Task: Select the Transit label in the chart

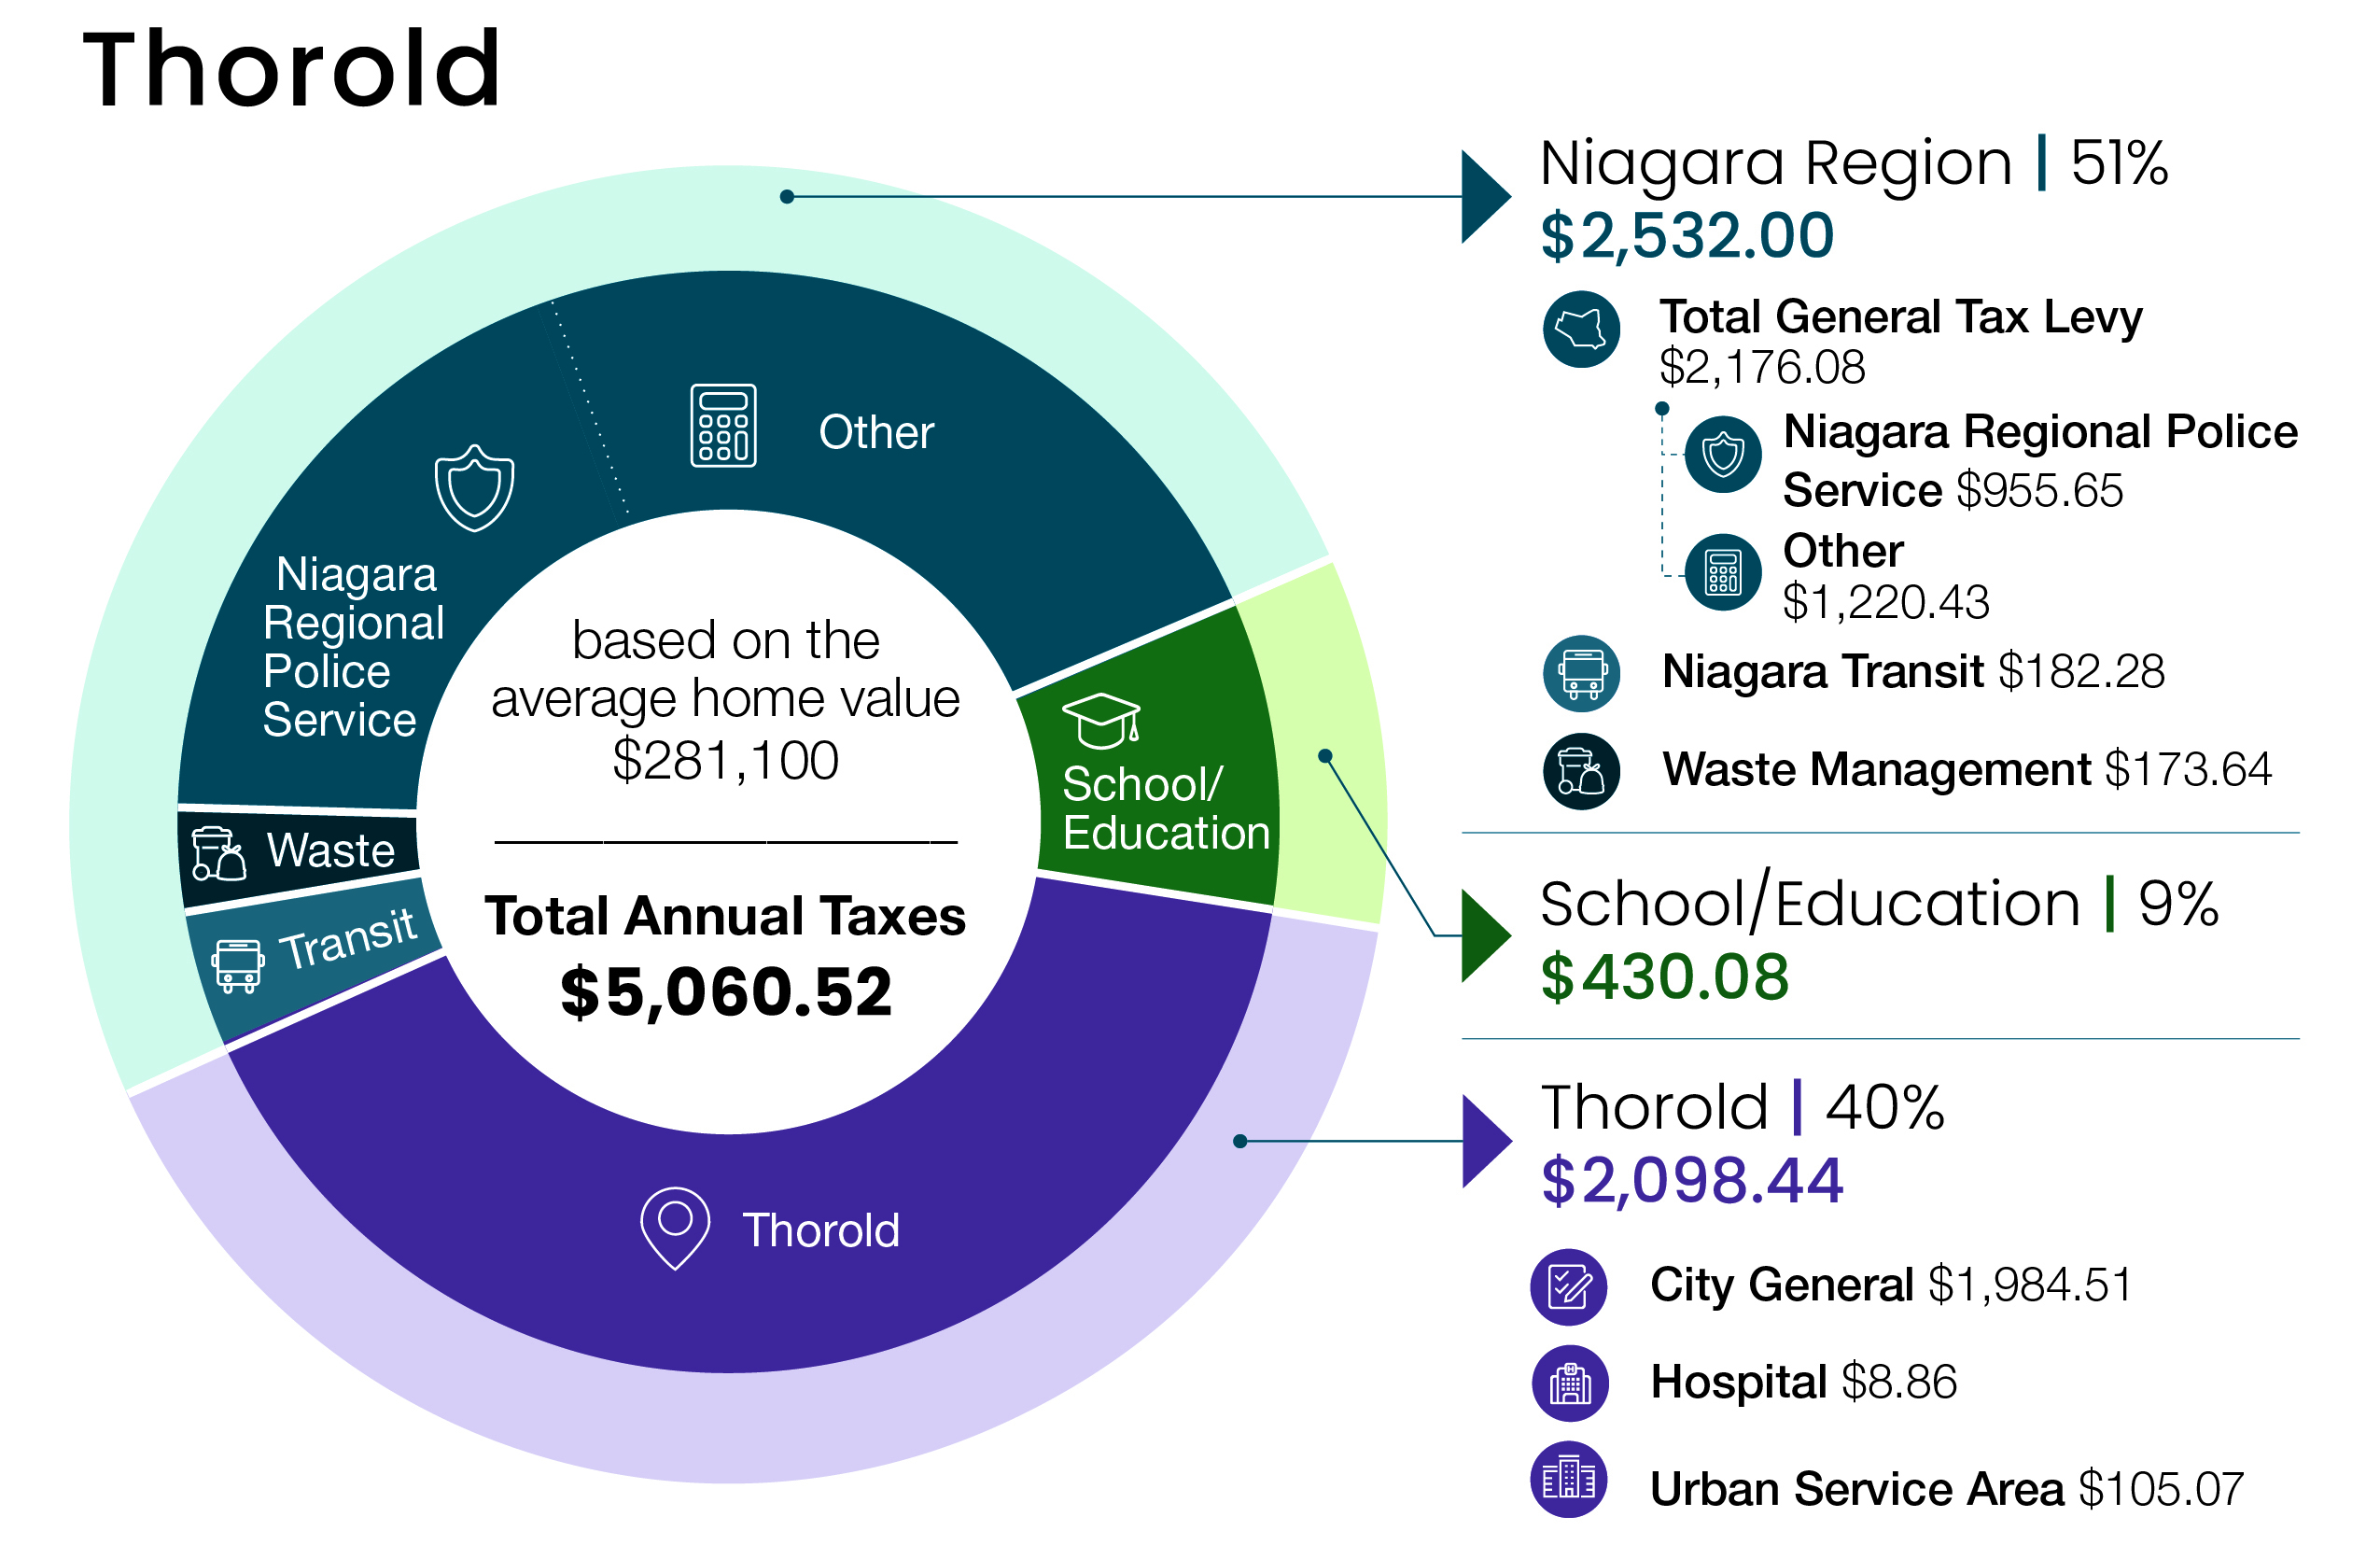Action: pyautogui.click(x=348, y=939)
